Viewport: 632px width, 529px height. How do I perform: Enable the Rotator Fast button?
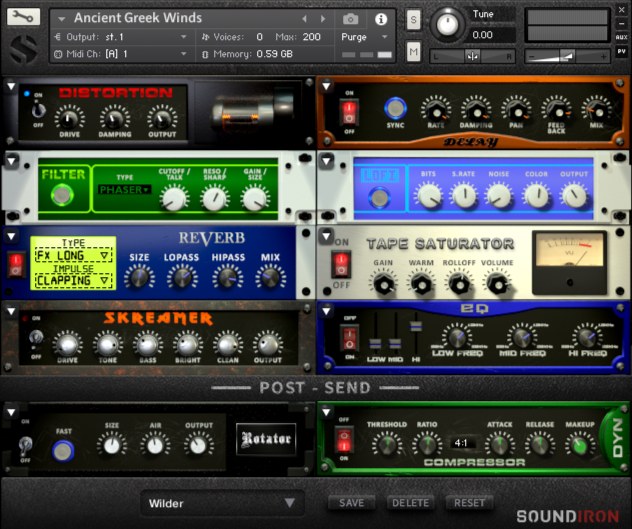point(63,450)
